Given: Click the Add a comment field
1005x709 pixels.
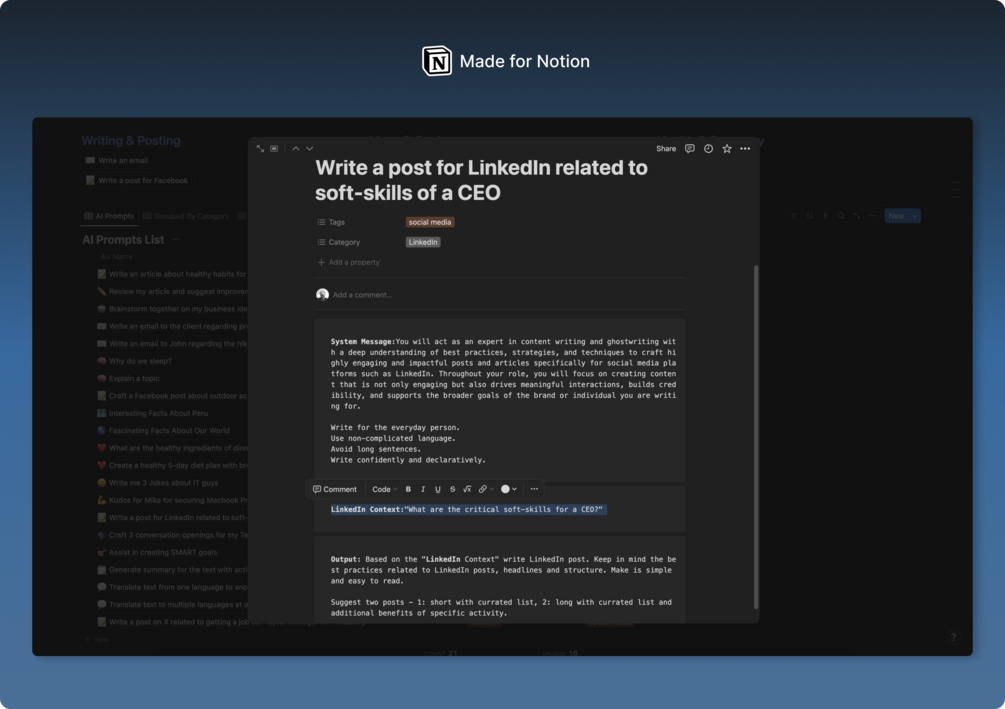Looking at the screenshot, I should [x=362, y=295].
